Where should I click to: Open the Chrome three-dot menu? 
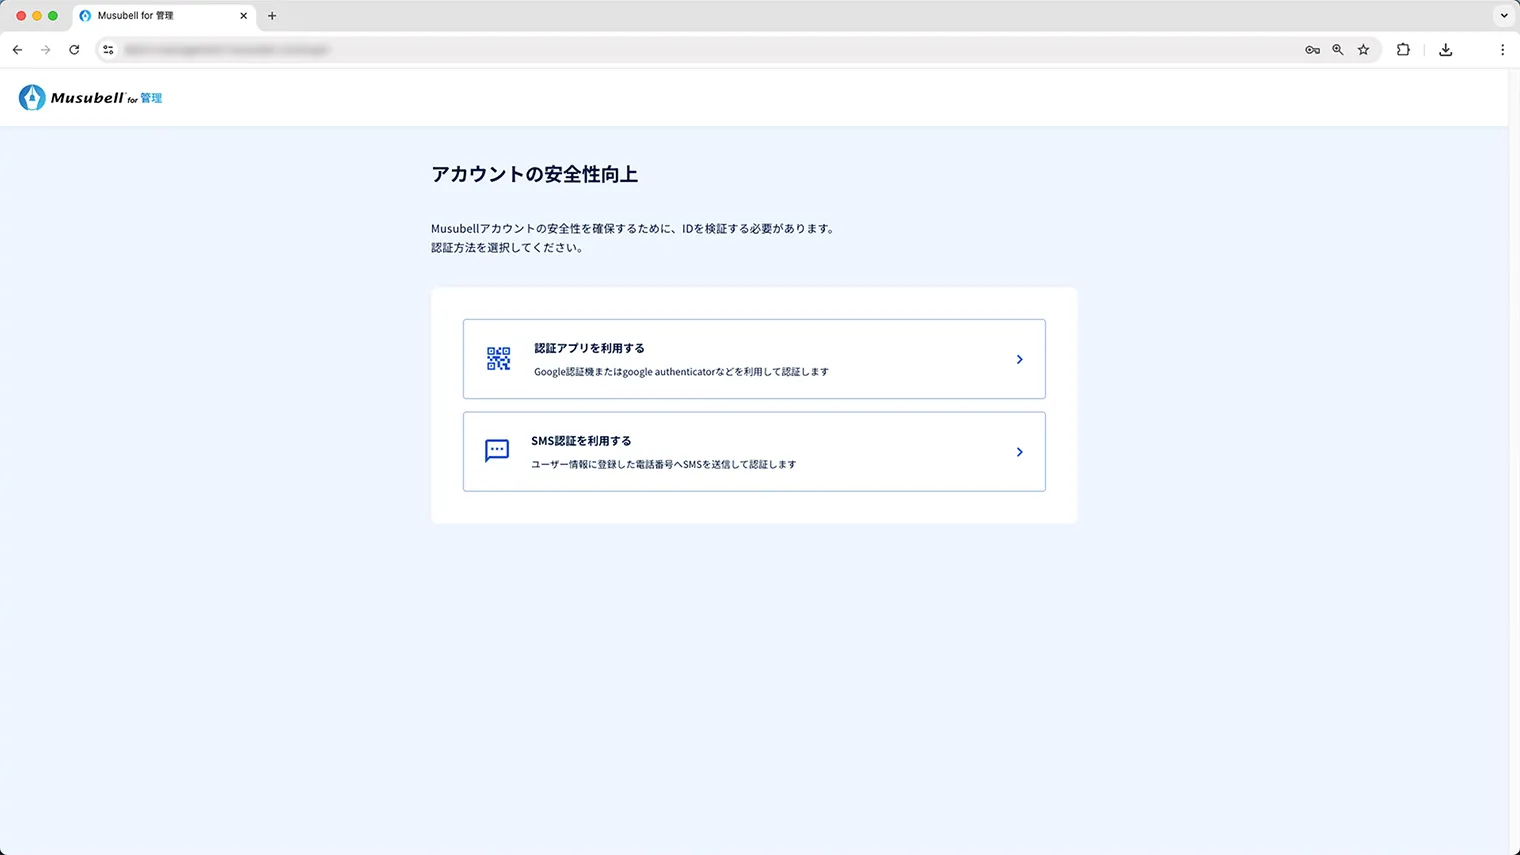point(1503,49)
